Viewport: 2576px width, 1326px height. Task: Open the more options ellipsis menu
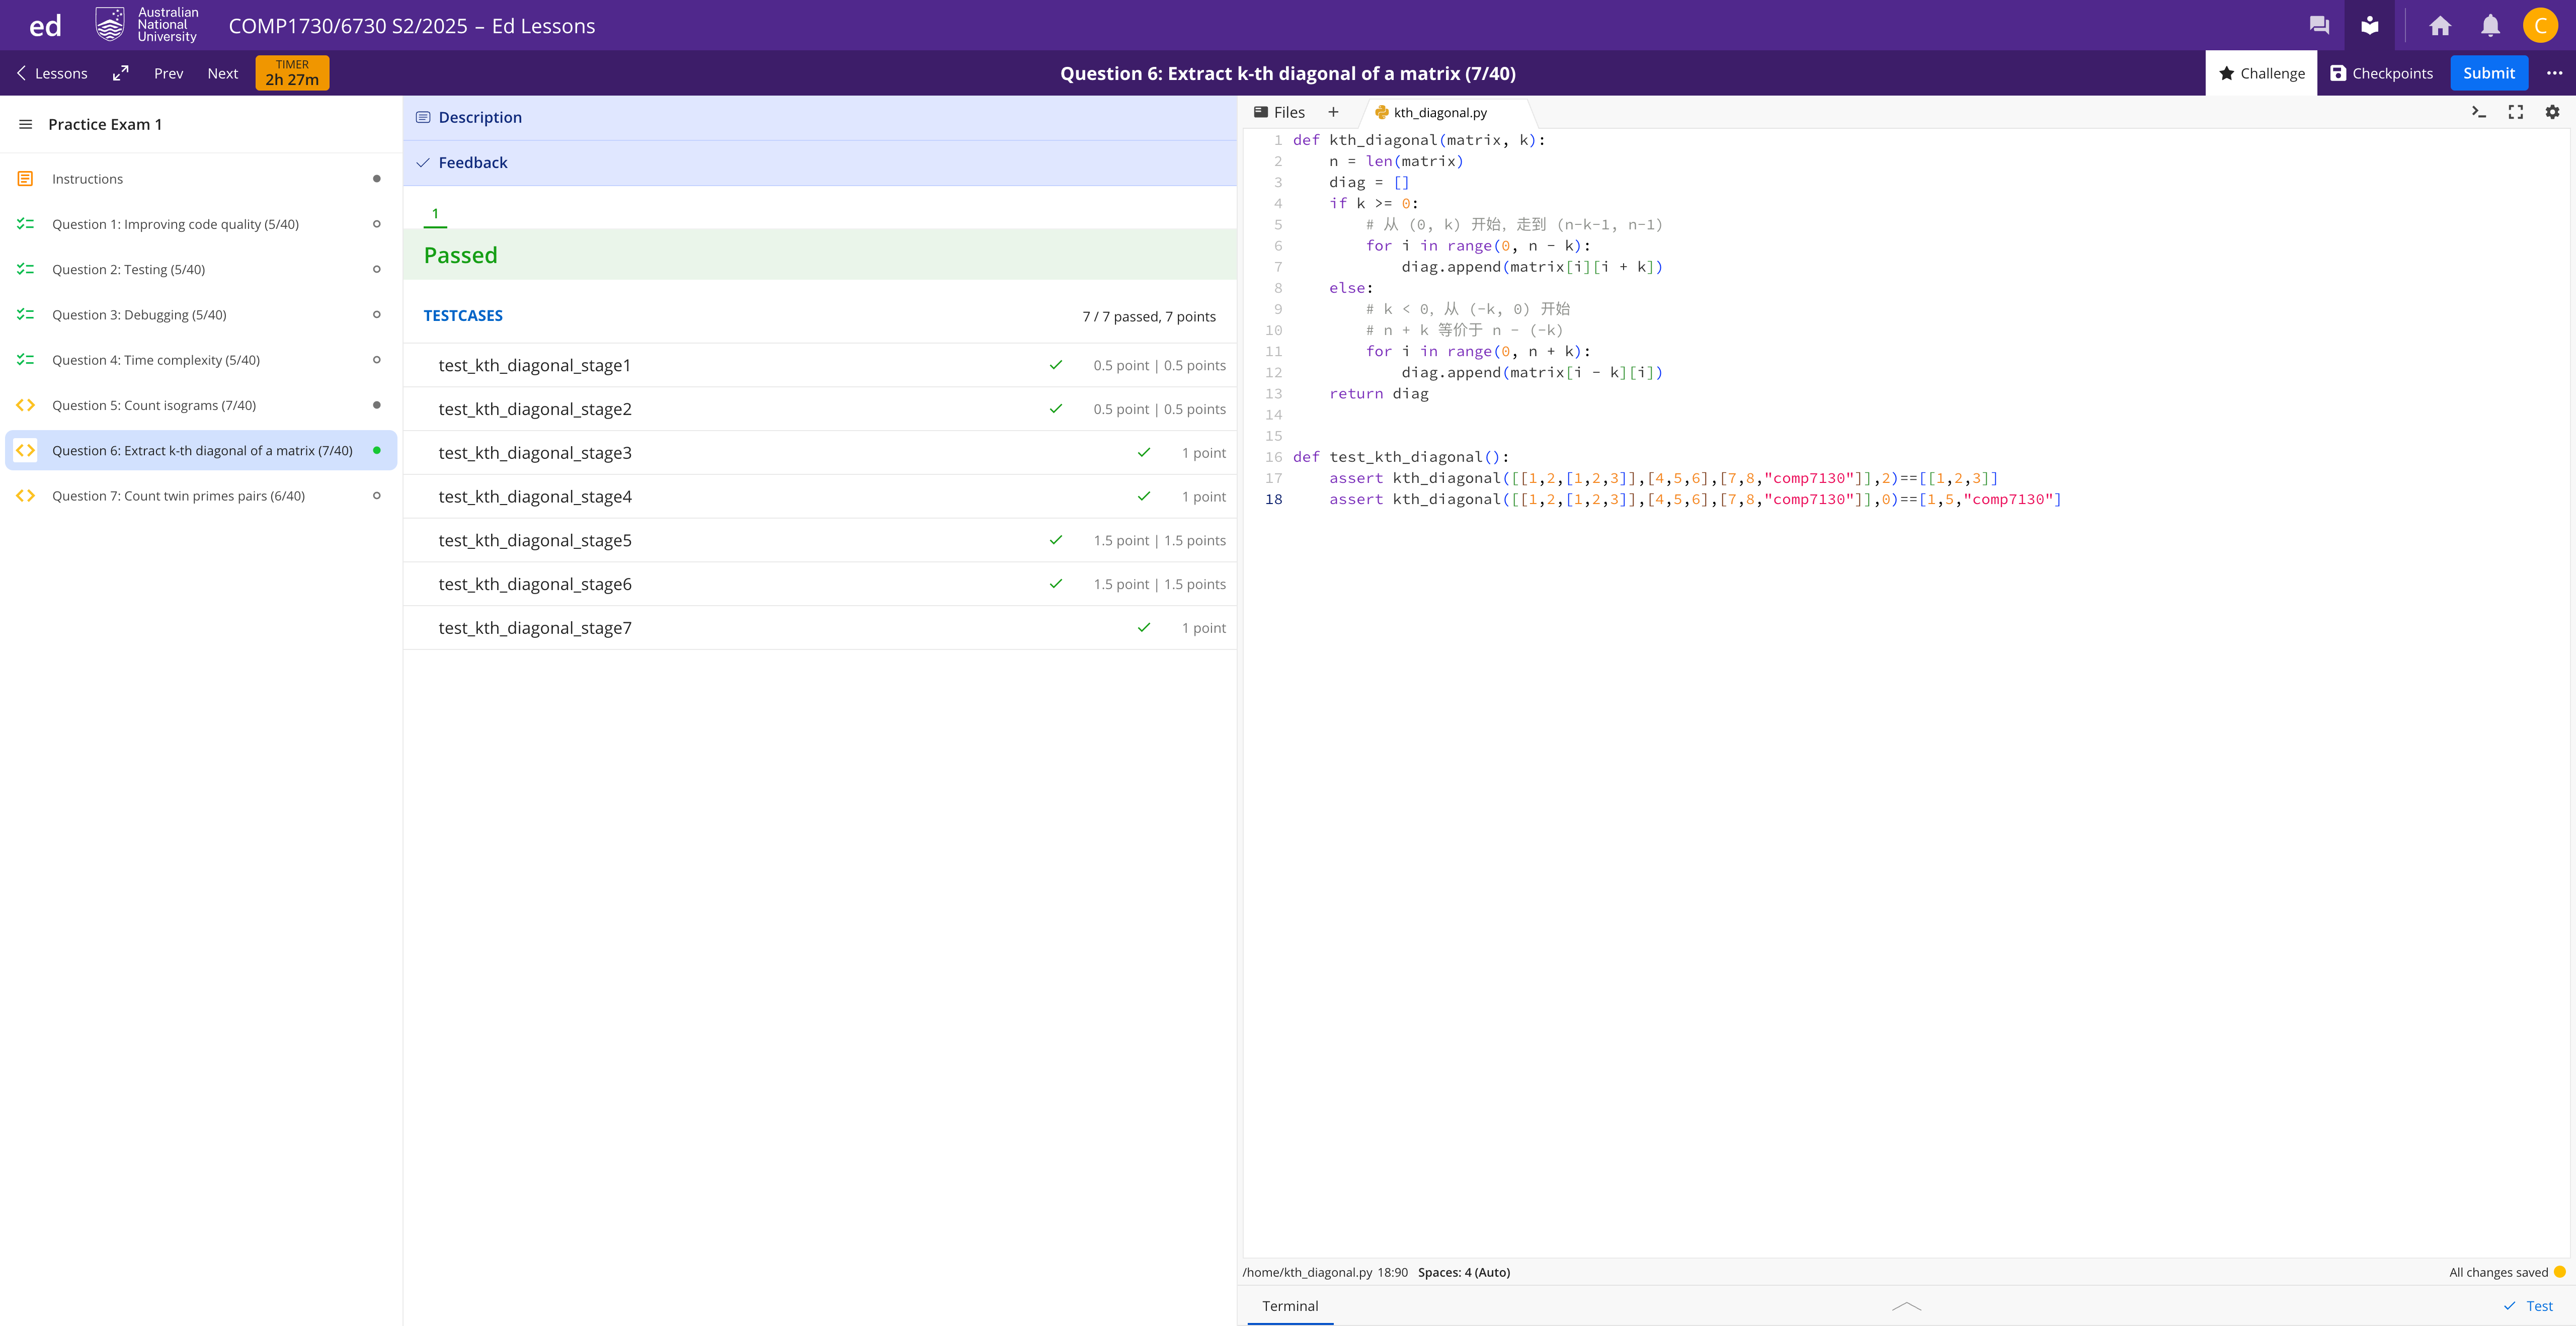[x=2554, y=73]
